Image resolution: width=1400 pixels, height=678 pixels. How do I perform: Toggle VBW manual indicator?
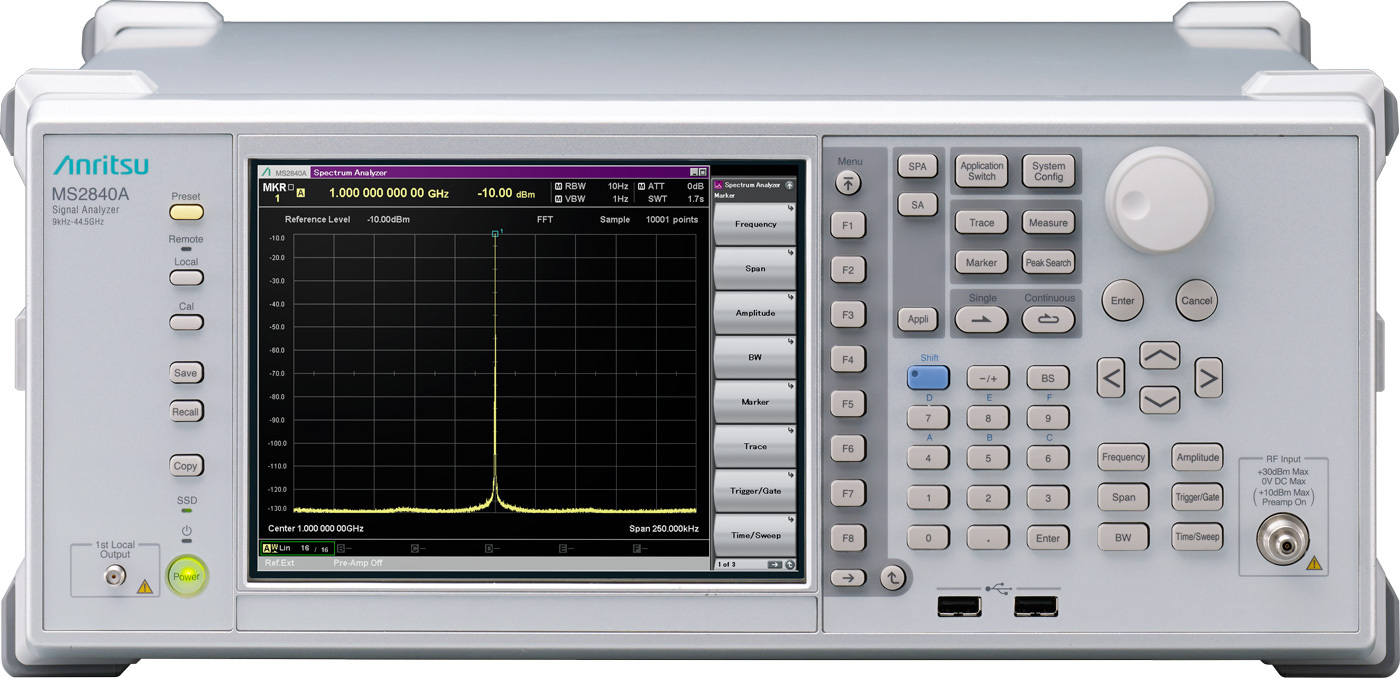pyautogui.click(x=557, y=199)
